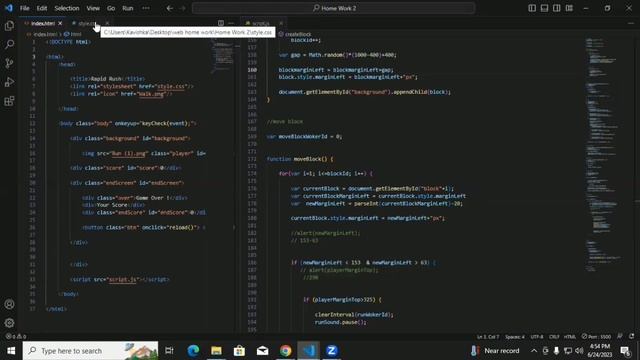Open the volume control in system tray
The image size is (640, 360).
pos(579,351)
